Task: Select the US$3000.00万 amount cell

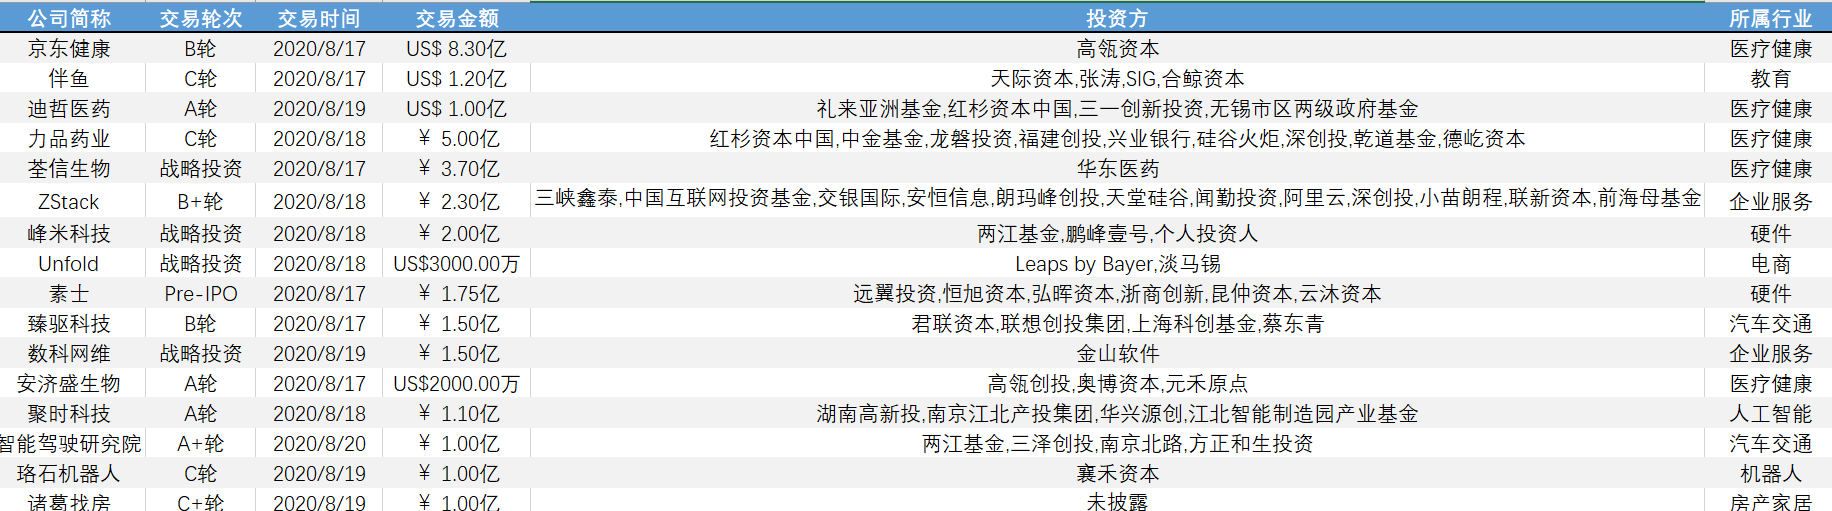Action: 457,263
